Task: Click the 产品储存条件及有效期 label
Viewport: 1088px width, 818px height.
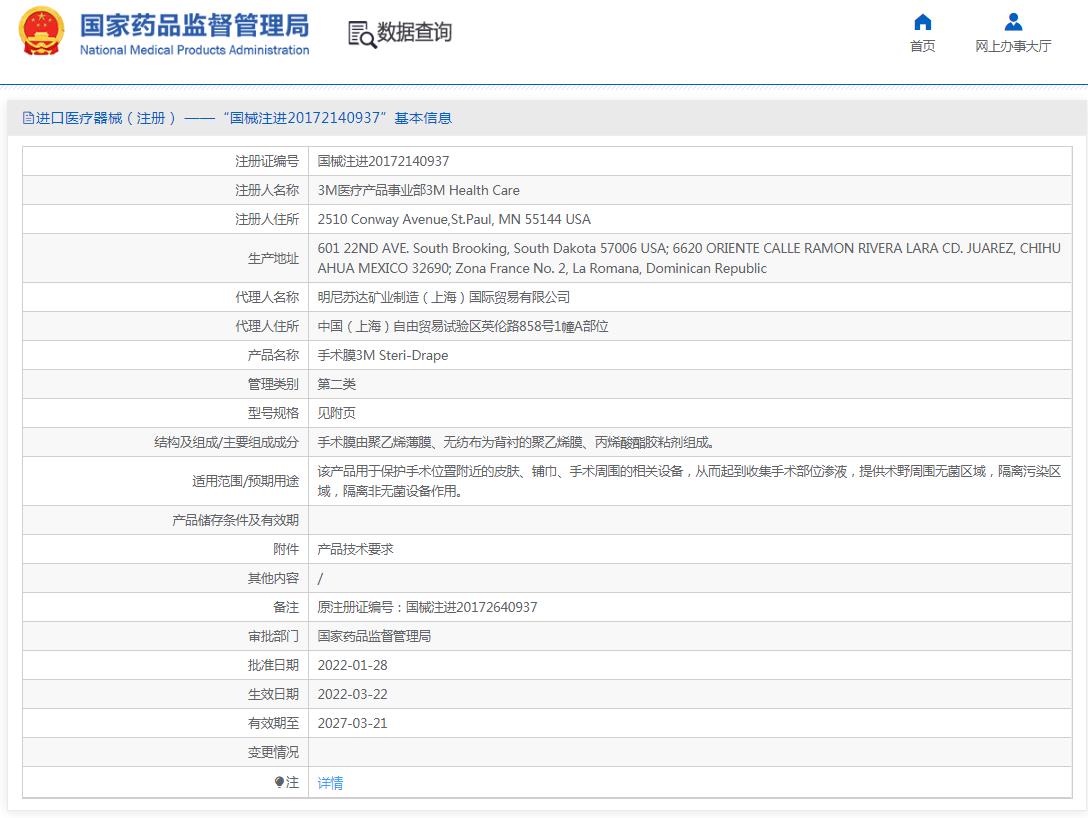Action: [x=235, y=520]
